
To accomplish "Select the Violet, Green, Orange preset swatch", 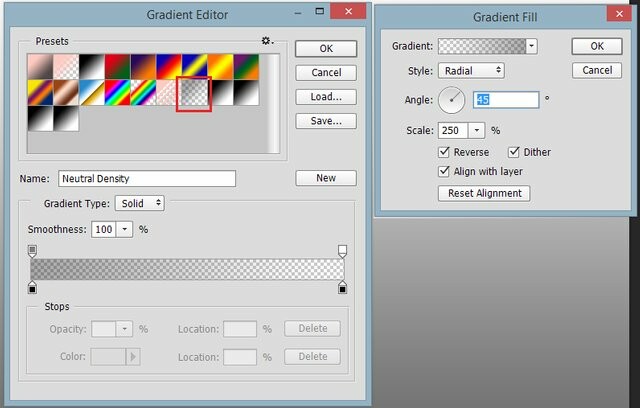I will (246, 67).
